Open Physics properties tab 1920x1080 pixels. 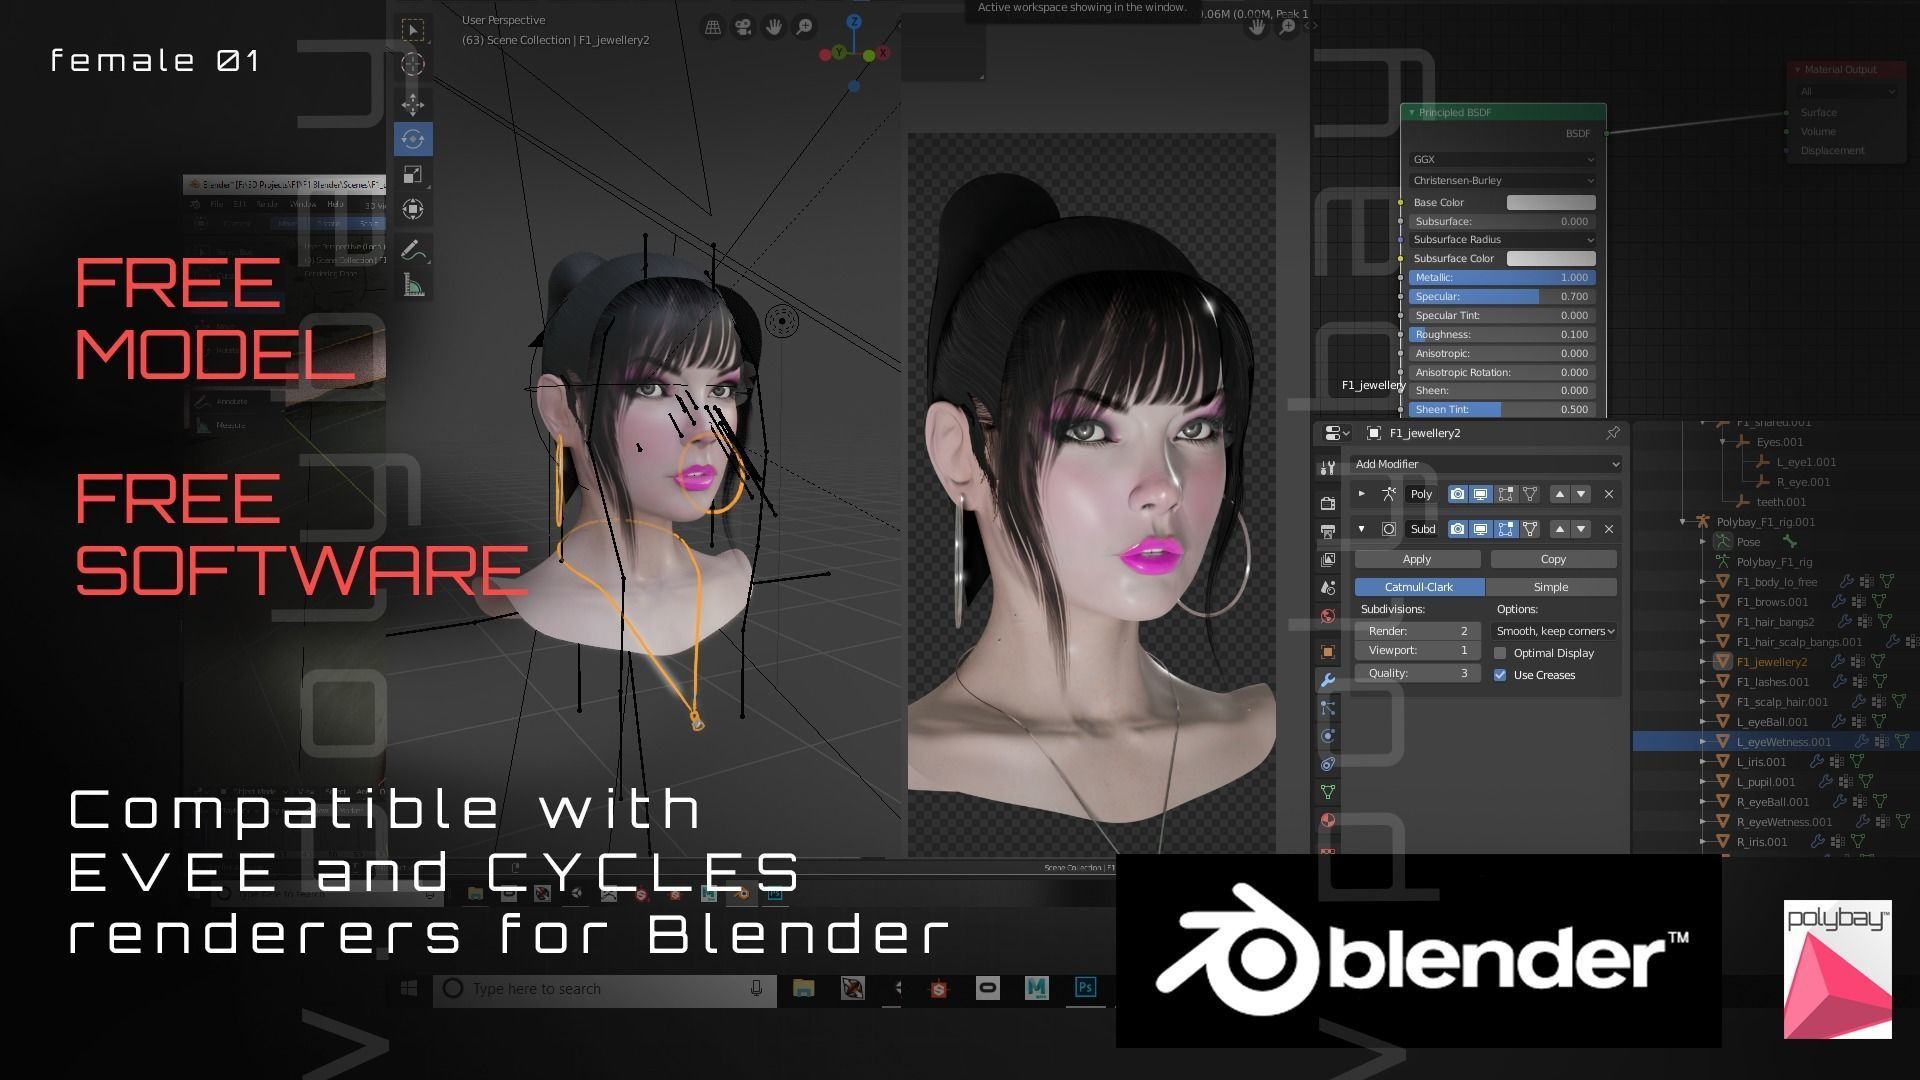1328,736
